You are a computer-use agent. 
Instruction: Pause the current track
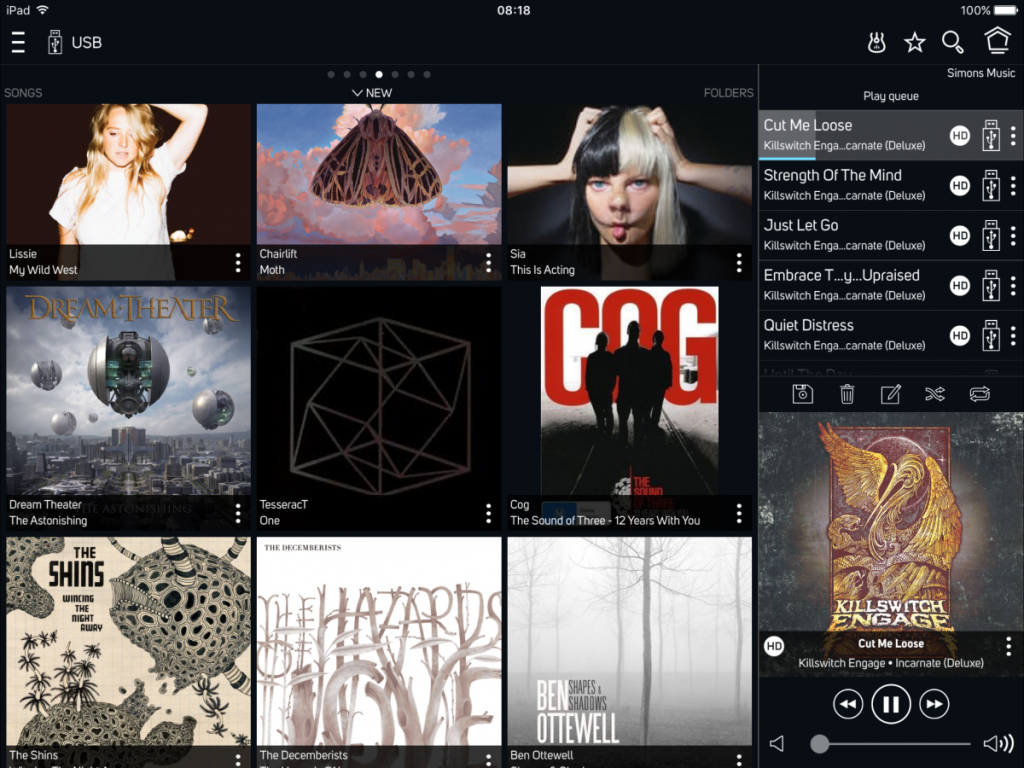click(x=890, y=705)
